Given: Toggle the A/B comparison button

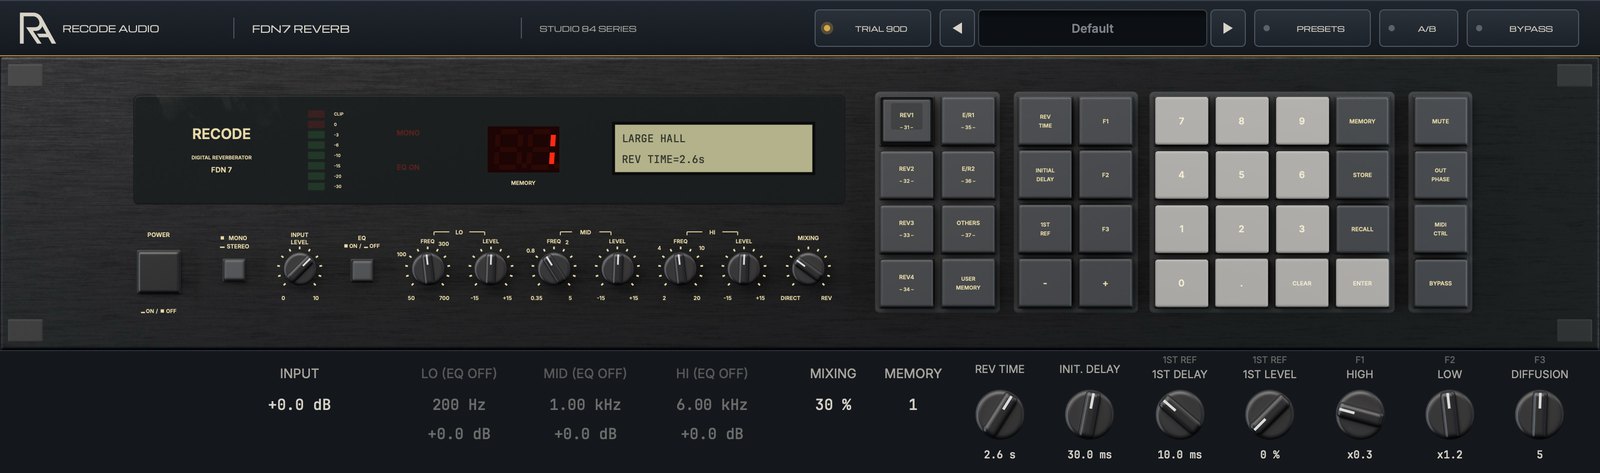Looking at the screenshot, I should [1419, 28].
